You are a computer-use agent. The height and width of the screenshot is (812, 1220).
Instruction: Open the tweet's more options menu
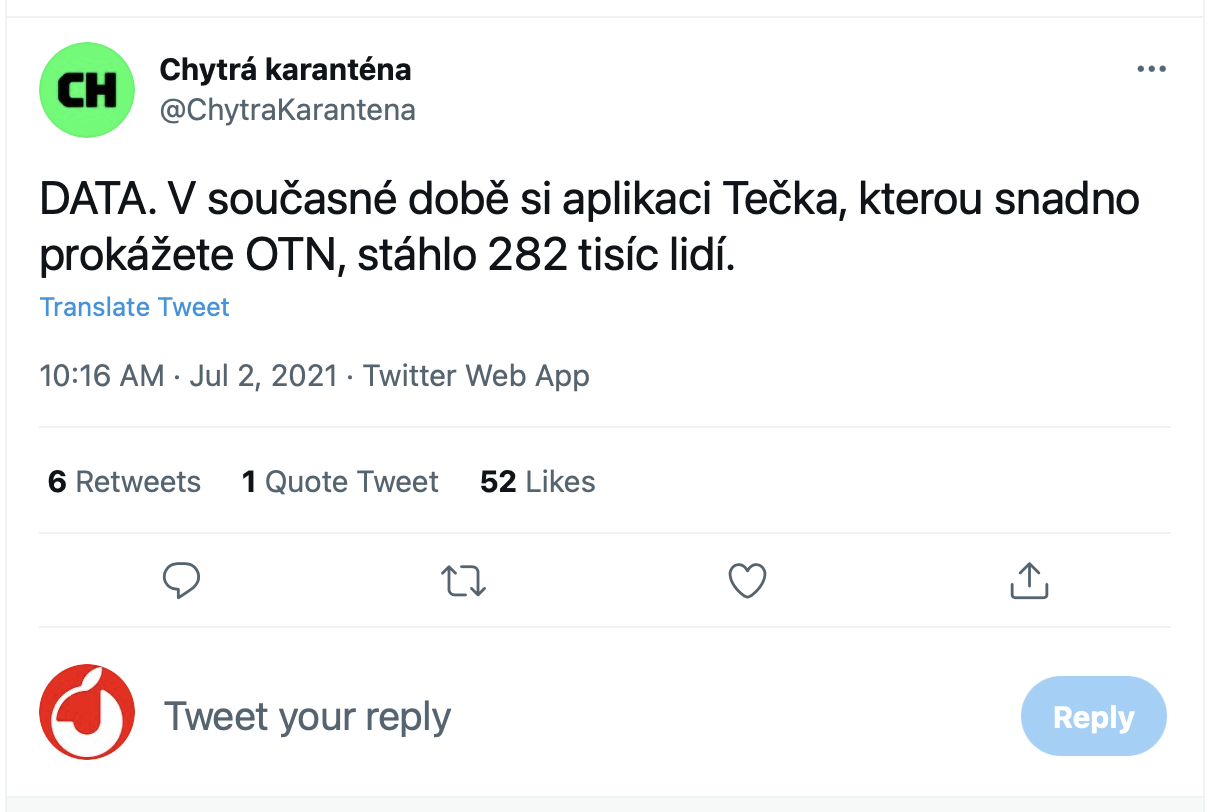(x=1152, y=70)
